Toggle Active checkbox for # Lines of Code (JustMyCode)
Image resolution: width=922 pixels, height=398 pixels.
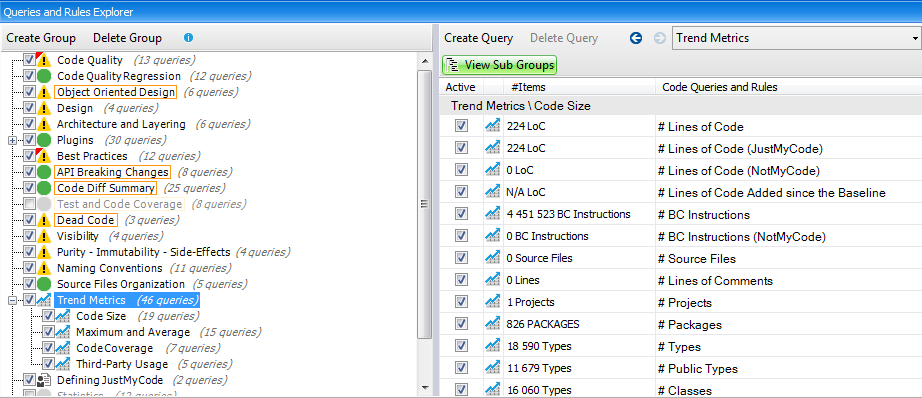click(x=462, y=148)
